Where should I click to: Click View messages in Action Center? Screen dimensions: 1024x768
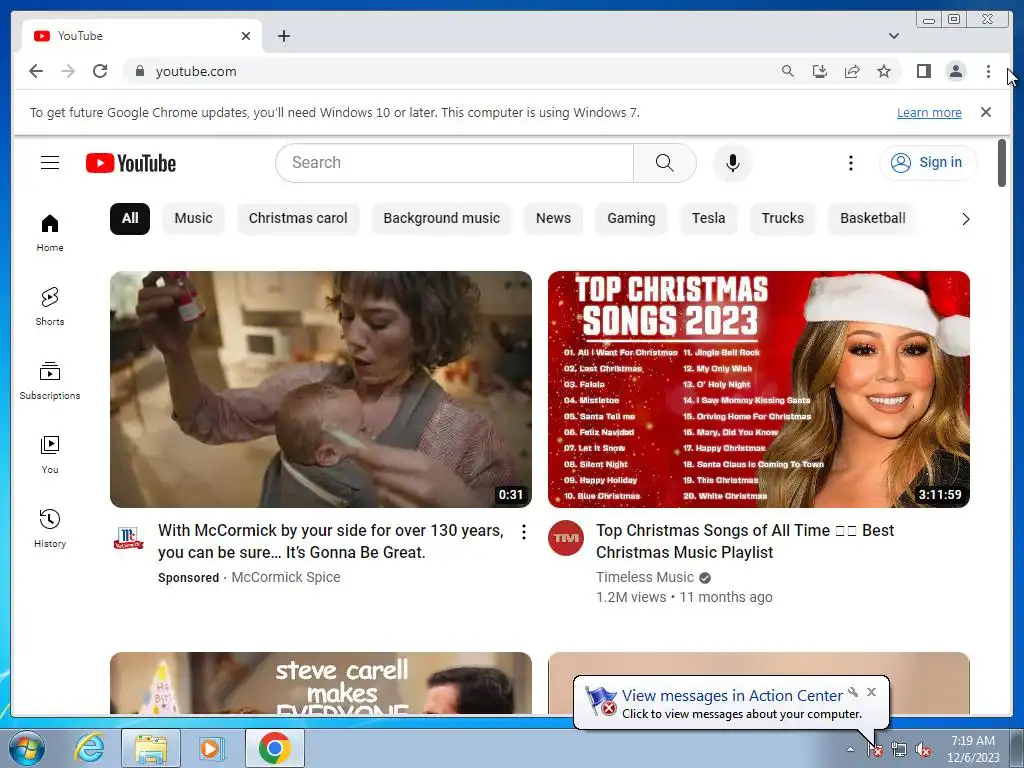[732, 696]
